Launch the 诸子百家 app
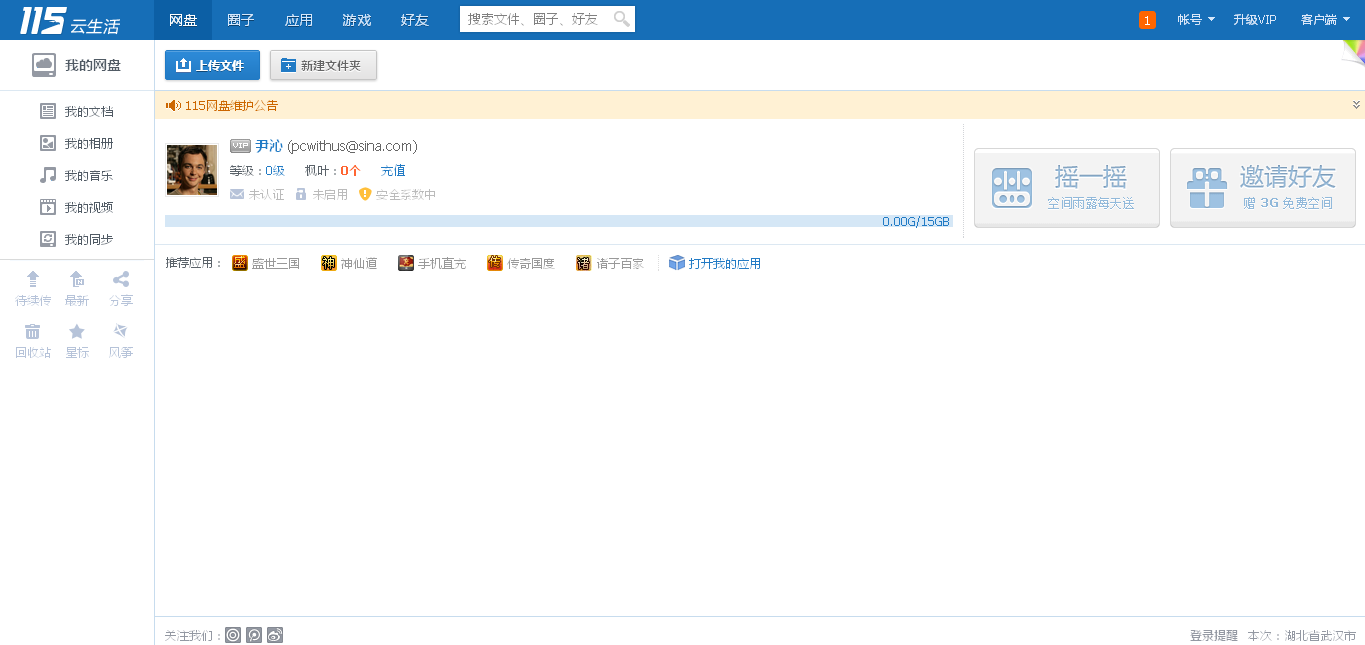The height and width of the screenshot is (645, 1365). [x=610, y=264]
